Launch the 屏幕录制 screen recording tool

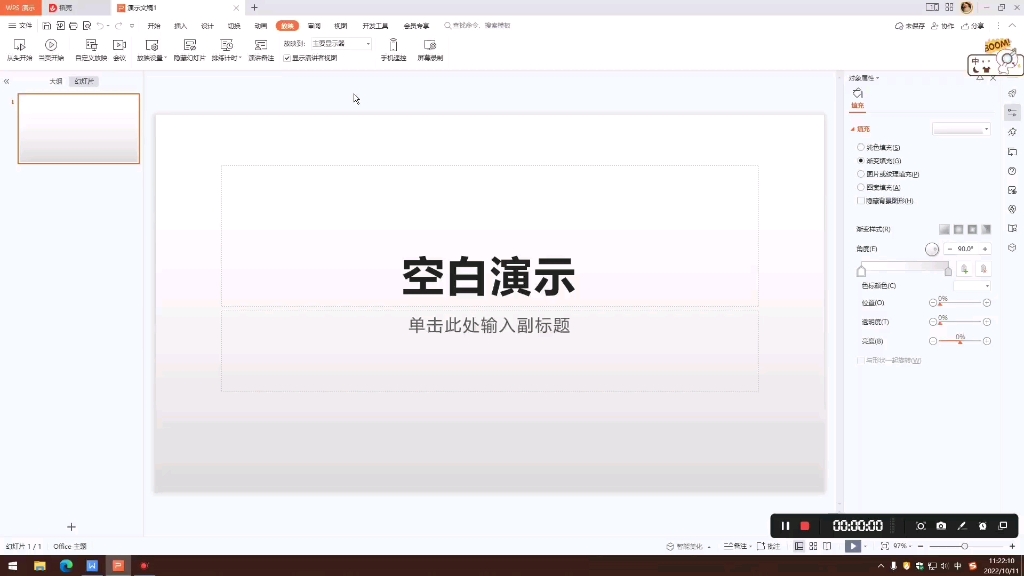pyautogui.click(x=430, y=44)
